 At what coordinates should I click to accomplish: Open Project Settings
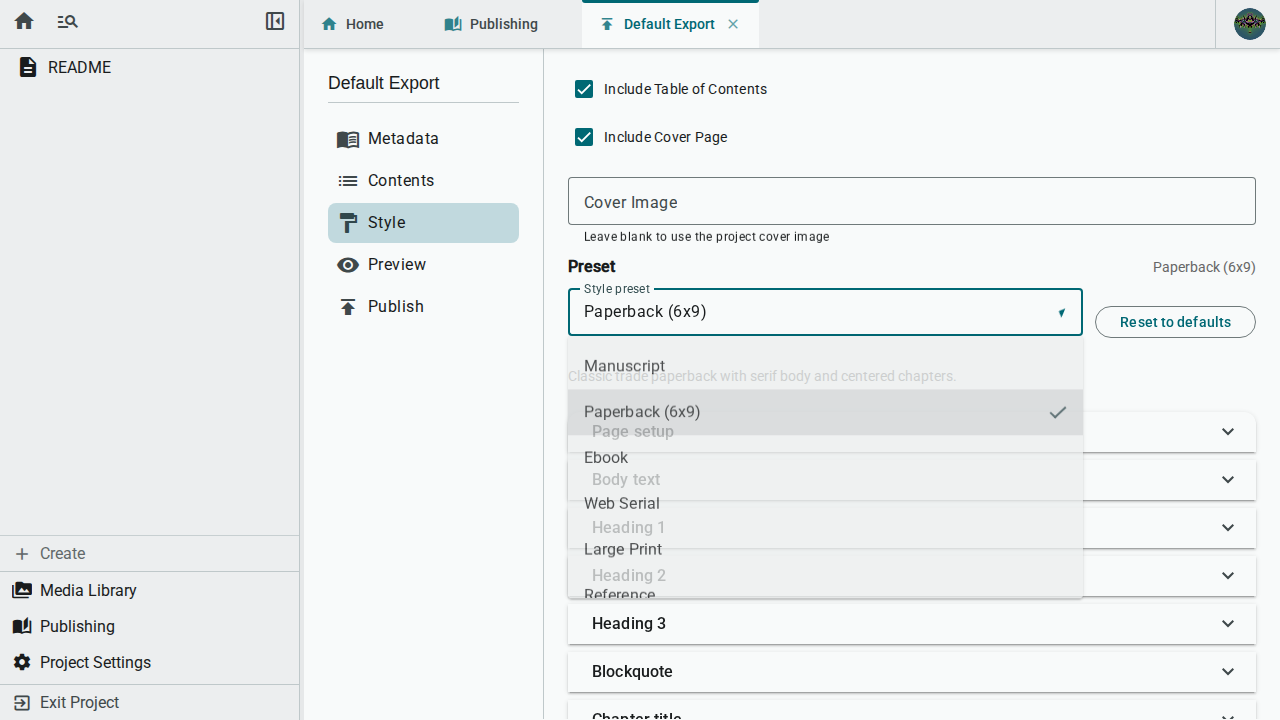[150, 662]
